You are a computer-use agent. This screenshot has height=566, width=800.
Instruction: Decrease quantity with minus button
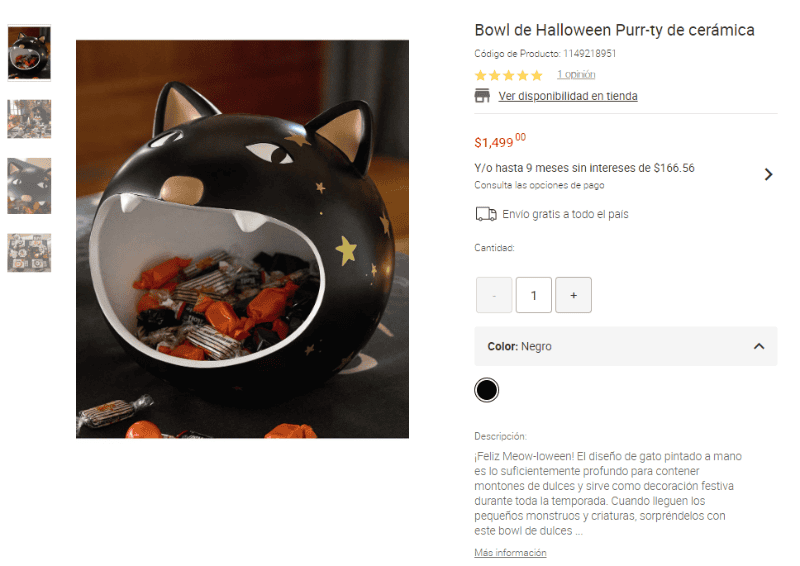pyautogui.click(x=494, y=295)
